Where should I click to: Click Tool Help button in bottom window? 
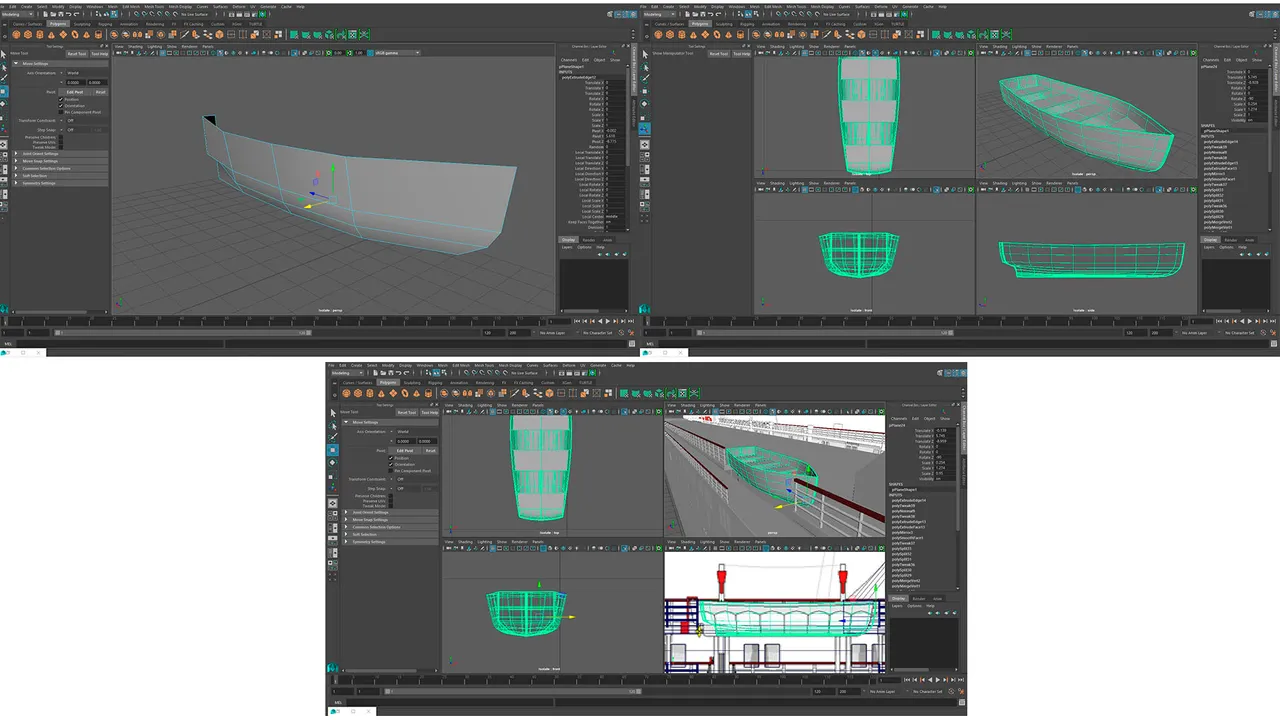429,412
